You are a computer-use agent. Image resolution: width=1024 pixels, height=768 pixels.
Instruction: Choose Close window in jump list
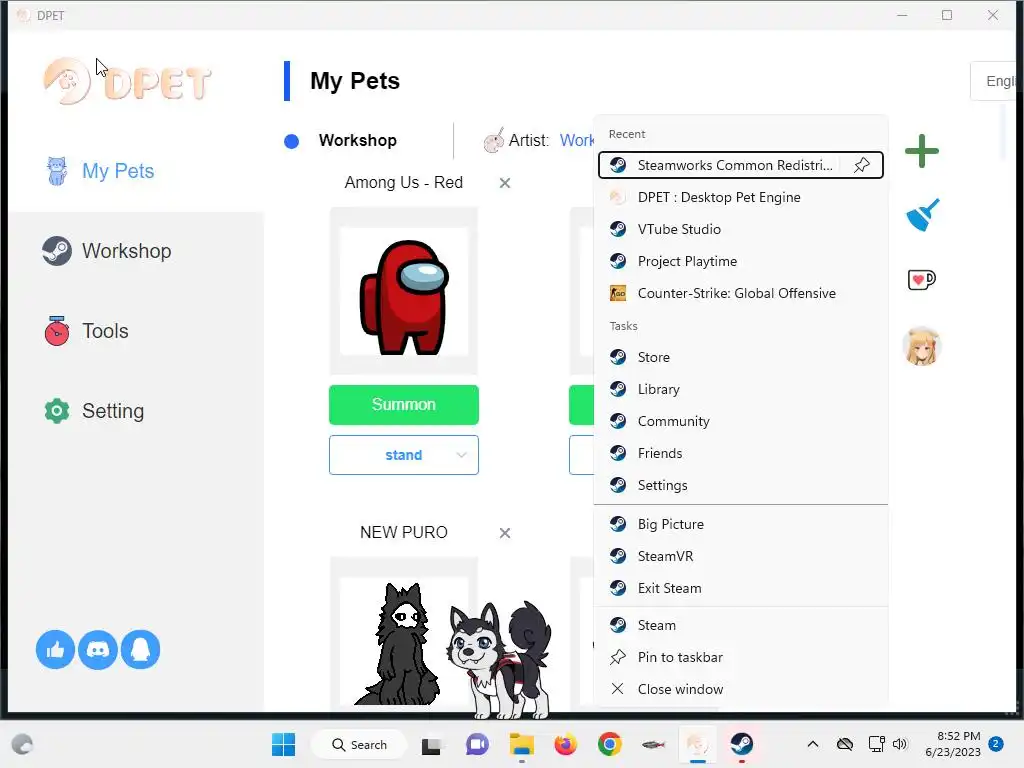(741, 689)
